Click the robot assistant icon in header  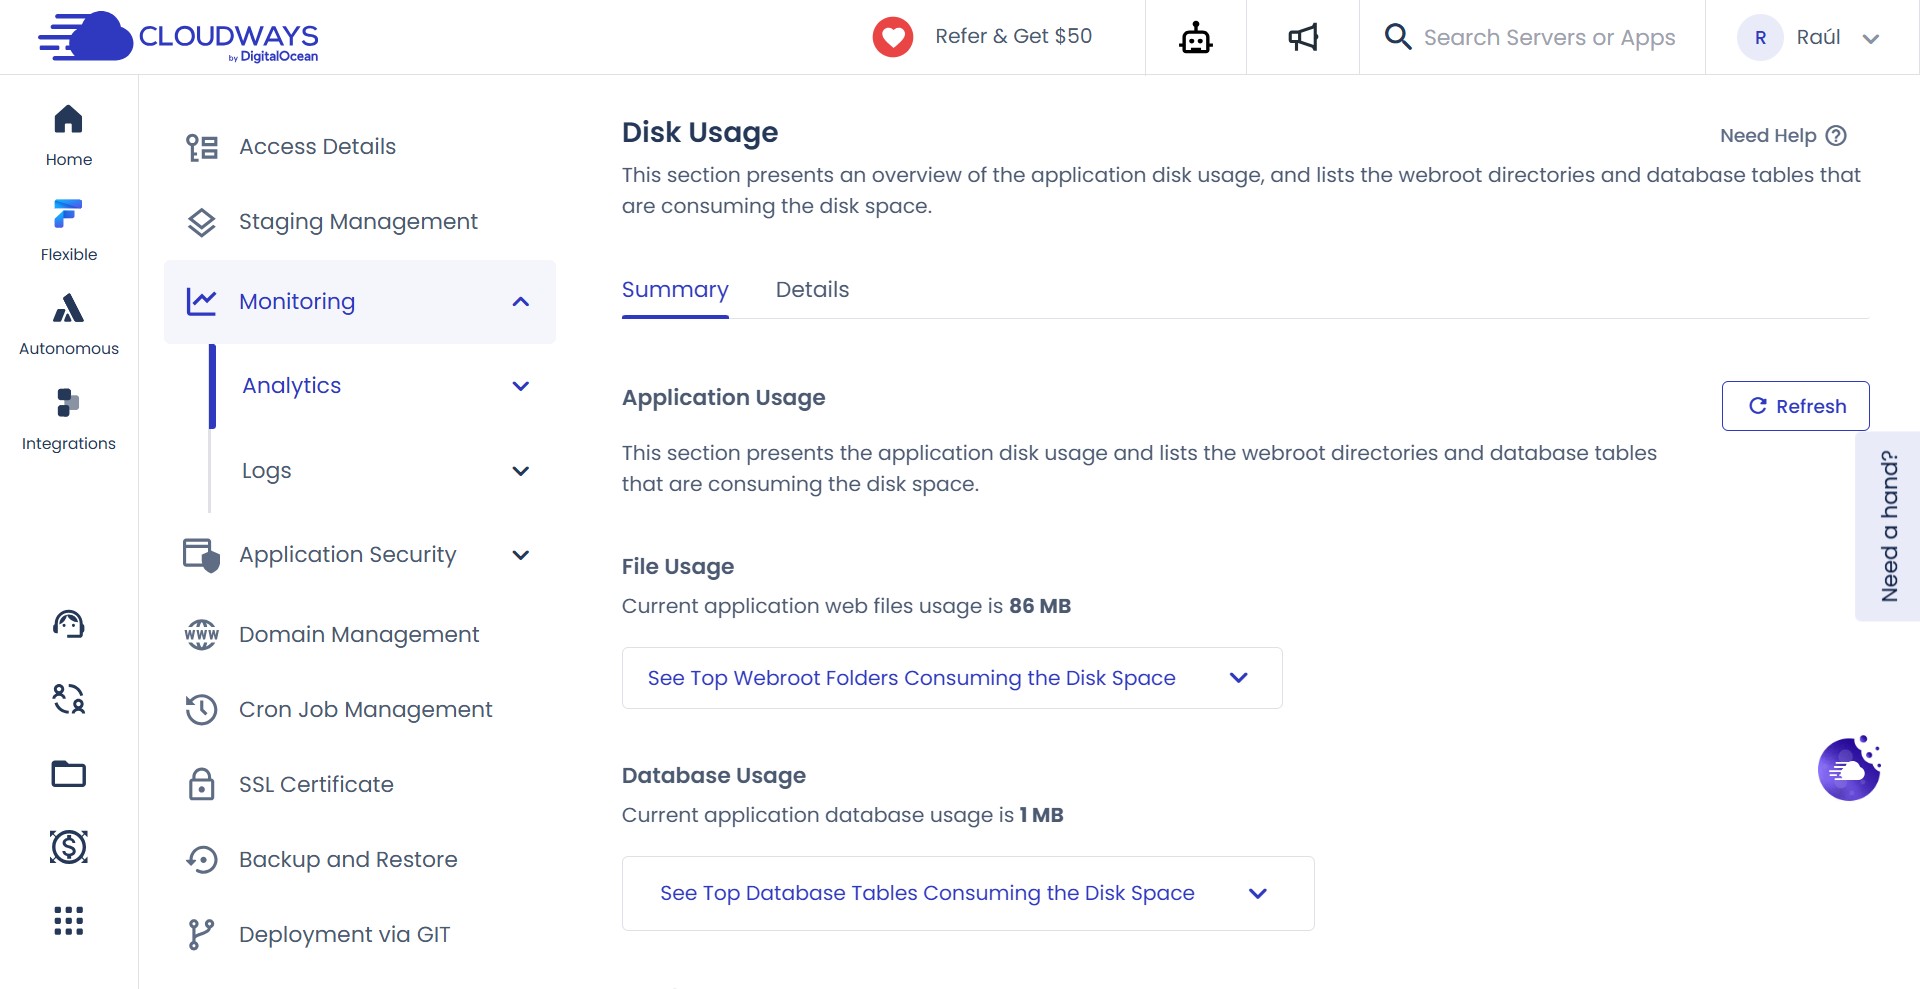pyautogui.click(x=1195, y=38)
